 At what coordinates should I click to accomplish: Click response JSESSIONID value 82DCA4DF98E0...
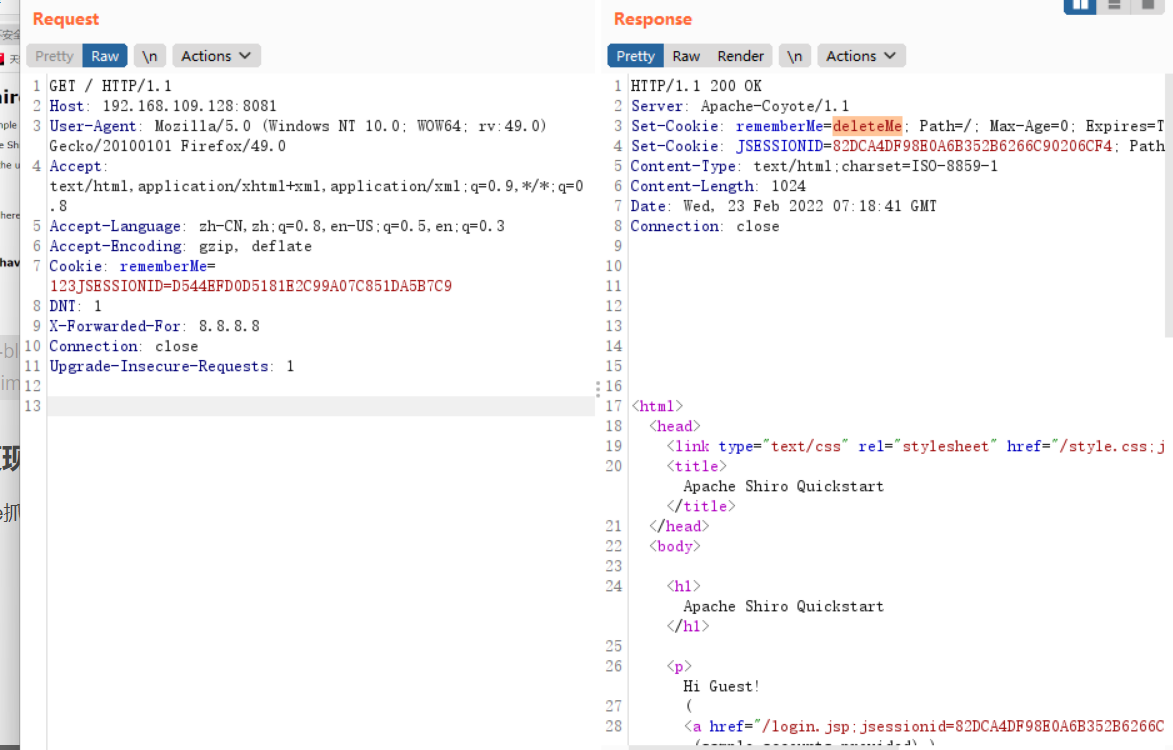pyautogui.click(x=972, y=147)
